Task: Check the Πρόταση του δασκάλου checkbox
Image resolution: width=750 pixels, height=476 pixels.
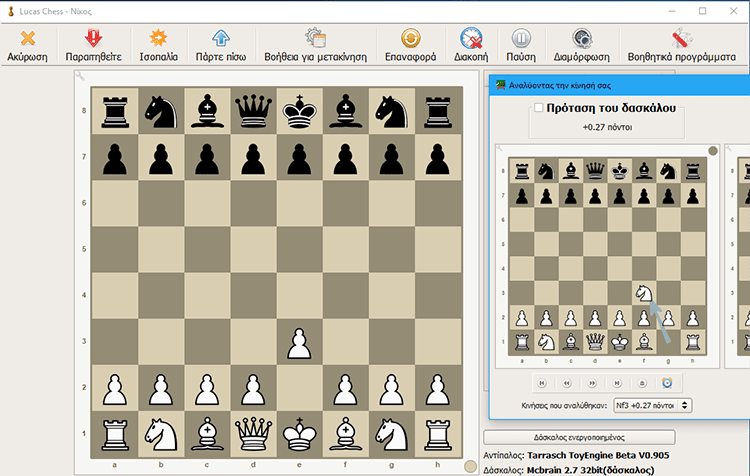Action: tap(539, 108)
